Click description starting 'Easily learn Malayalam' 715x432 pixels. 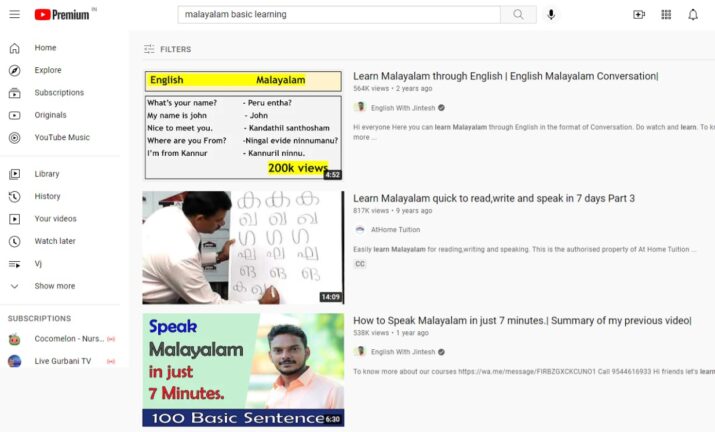coord(524,250)
